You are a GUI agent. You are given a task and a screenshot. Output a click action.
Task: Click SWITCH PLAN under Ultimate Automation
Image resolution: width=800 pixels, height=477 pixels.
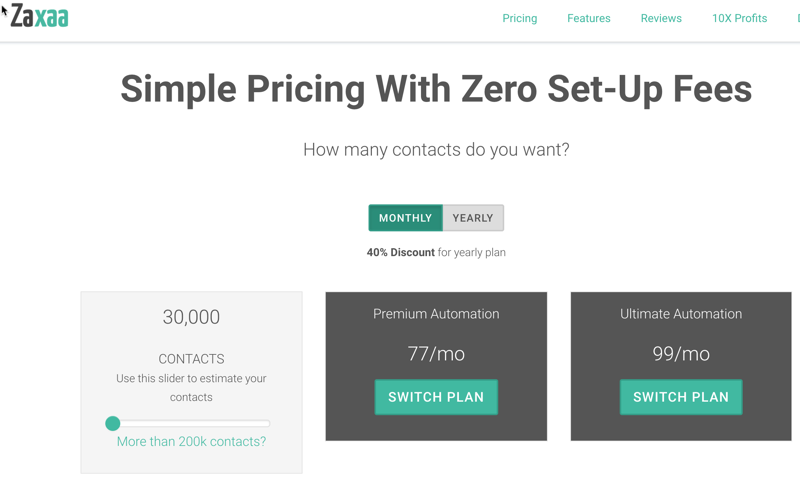click(681, 397)
